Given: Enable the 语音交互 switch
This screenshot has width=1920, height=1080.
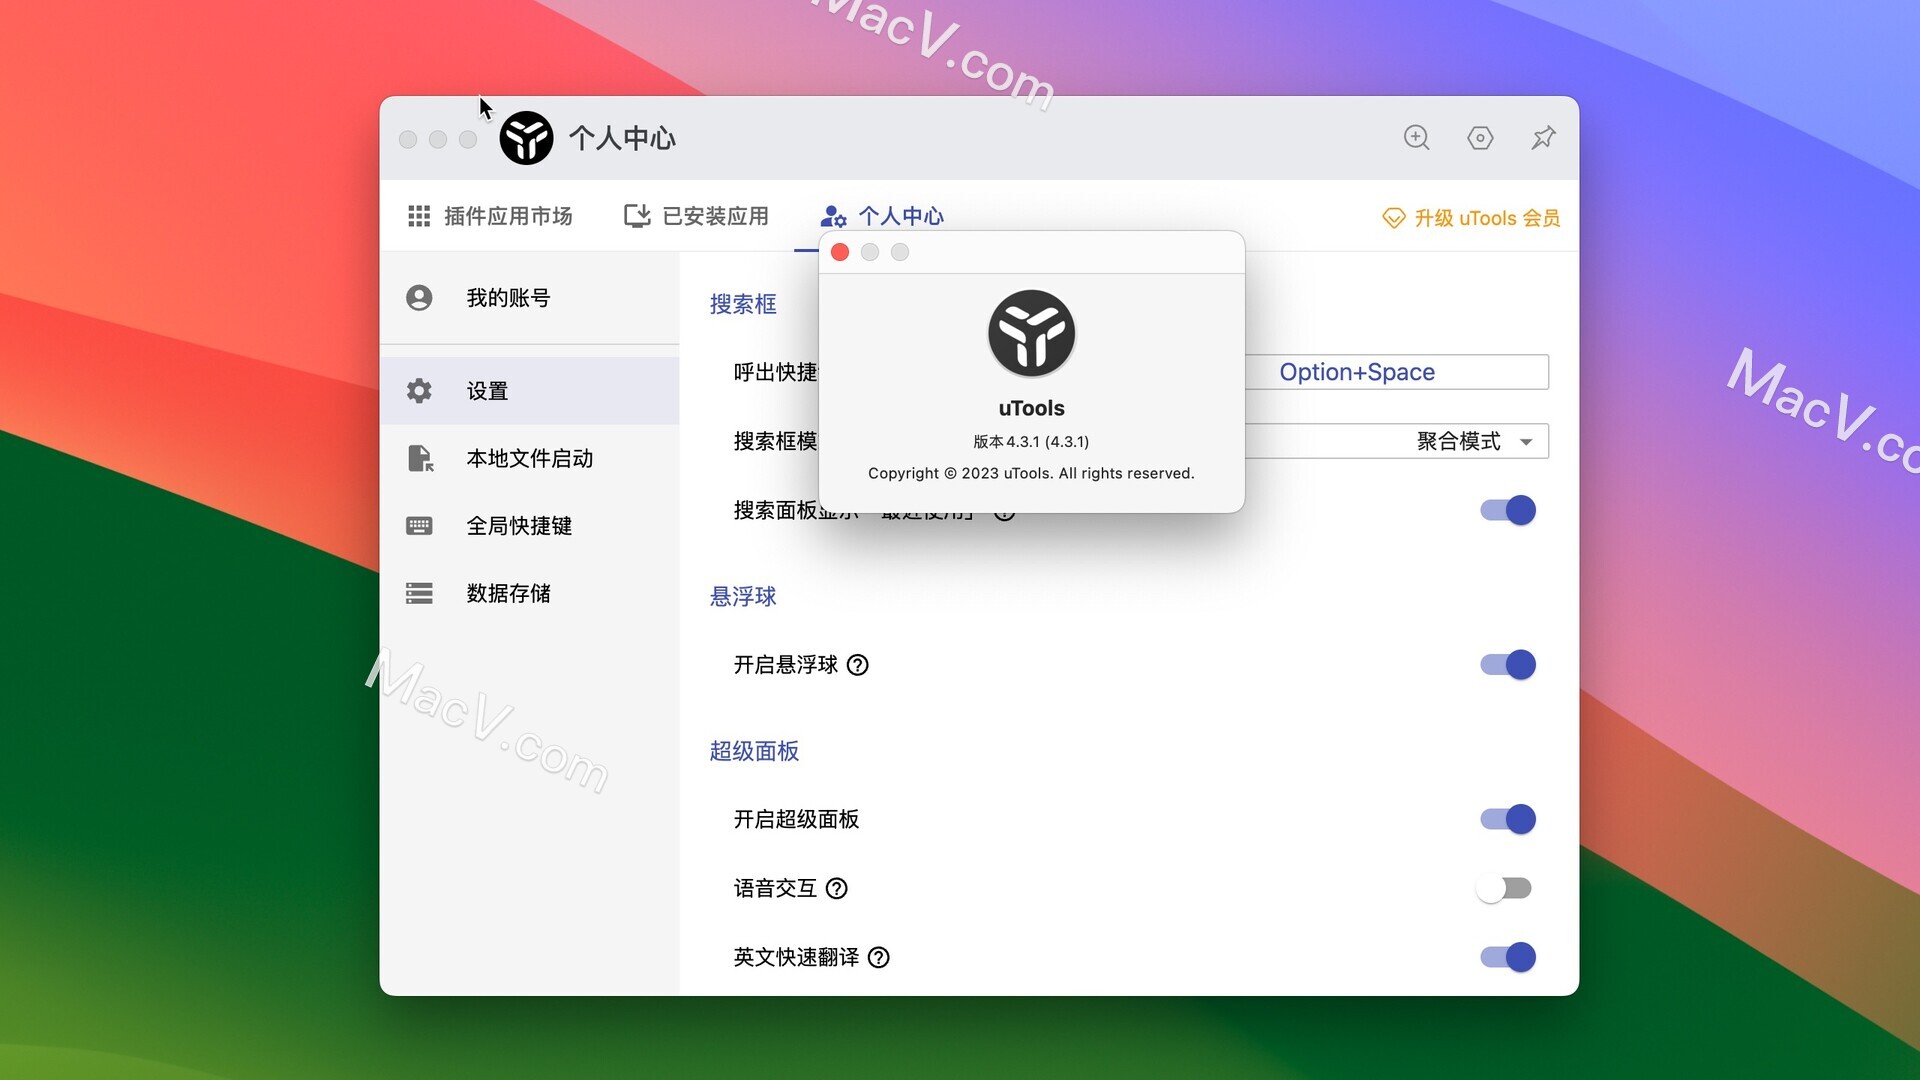Looking at the screenshot, I should pos(1504,888).
